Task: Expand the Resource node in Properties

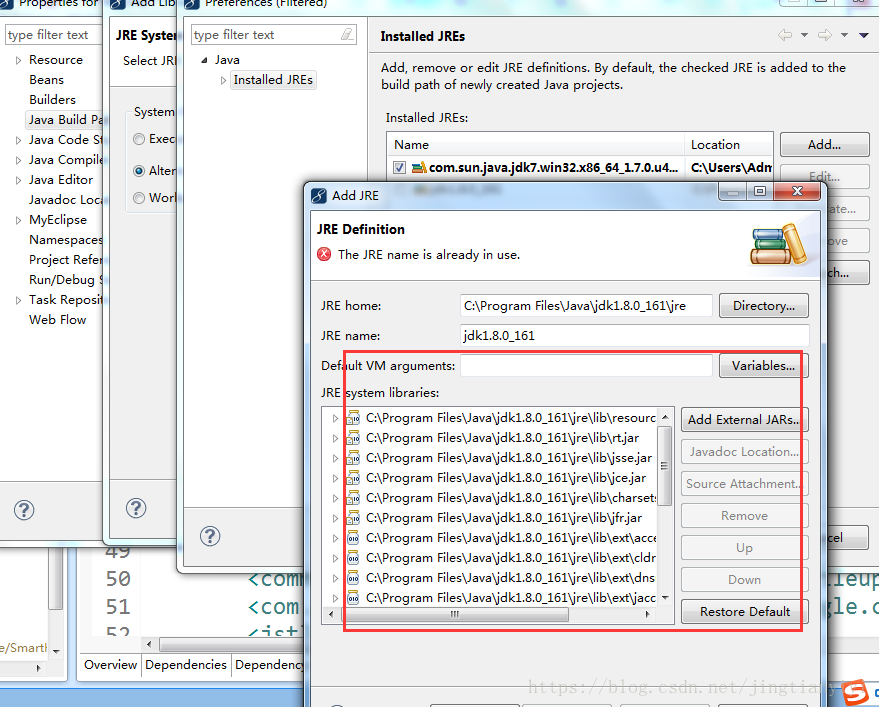Action: click(x=18, y=60)
